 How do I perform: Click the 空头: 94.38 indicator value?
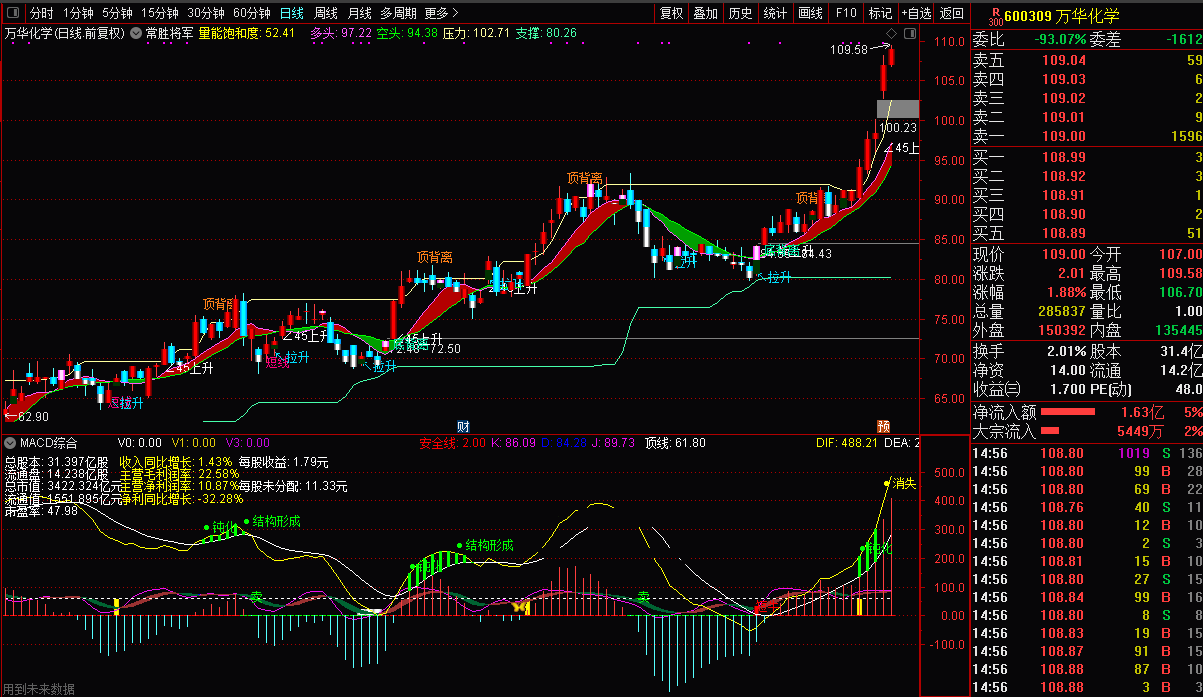(x=407, y=33)
